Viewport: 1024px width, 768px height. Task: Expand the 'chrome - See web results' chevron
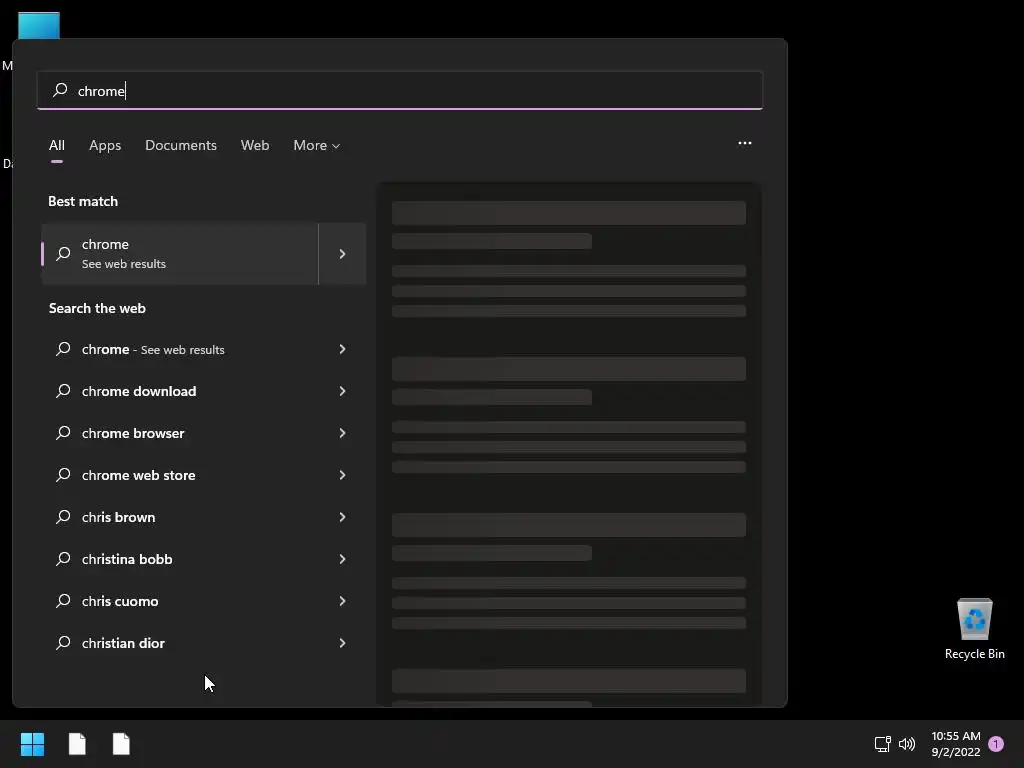pyautogui.click(x=342, y=349)
